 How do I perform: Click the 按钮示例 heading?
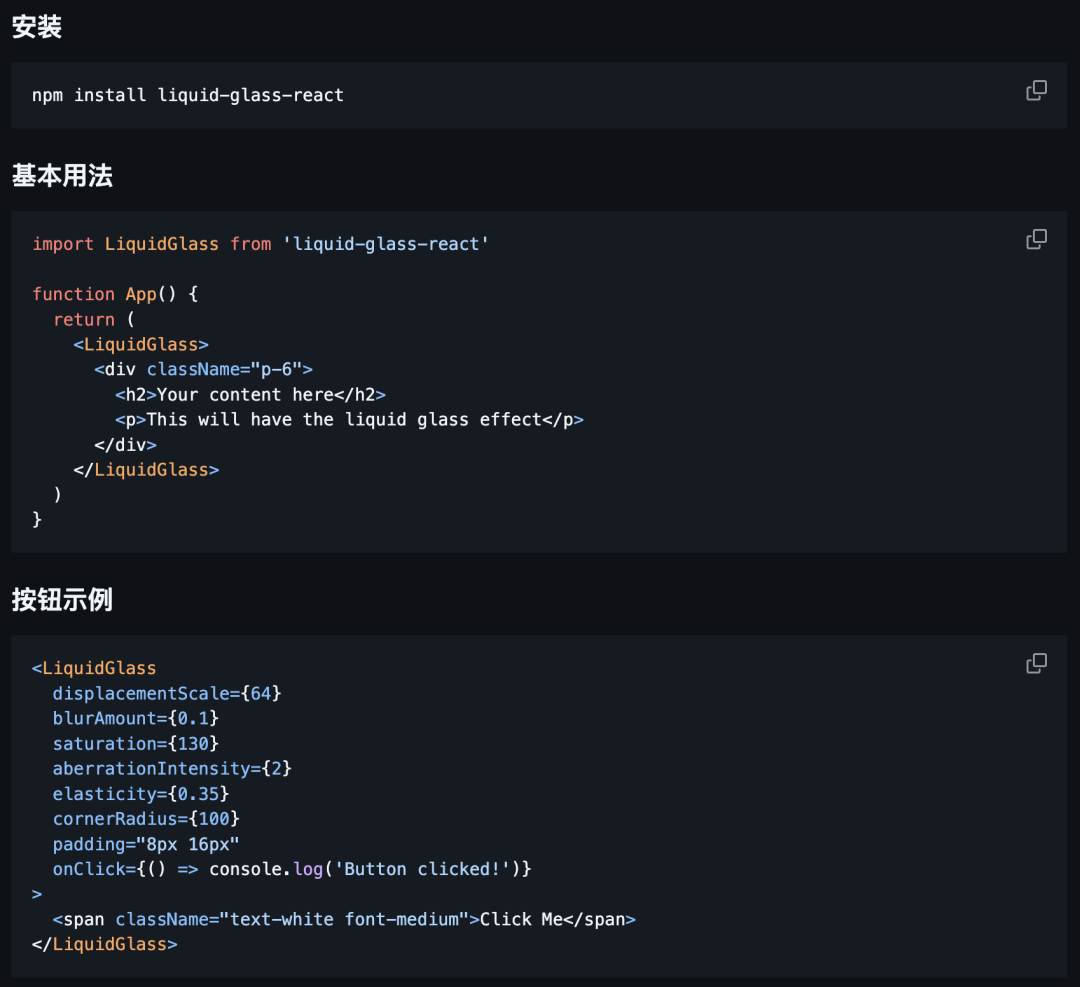(x=62, y=600)
